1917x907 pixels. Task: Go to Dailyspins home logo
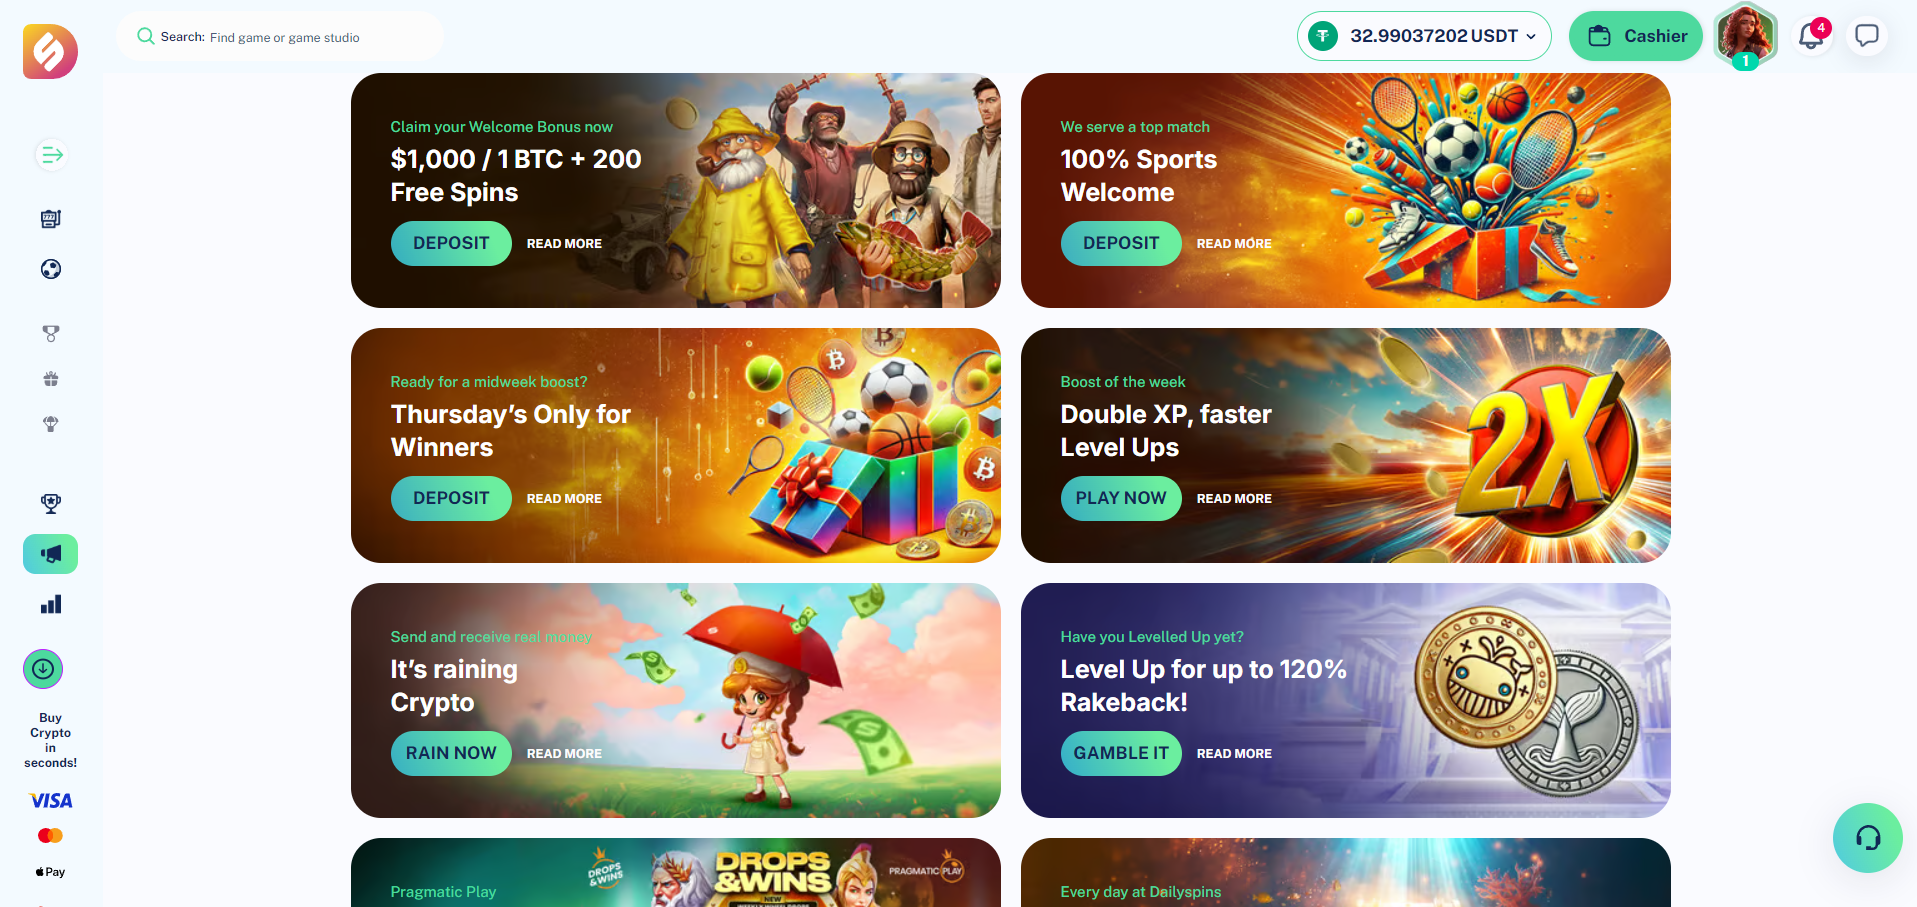tap(50, 51)
